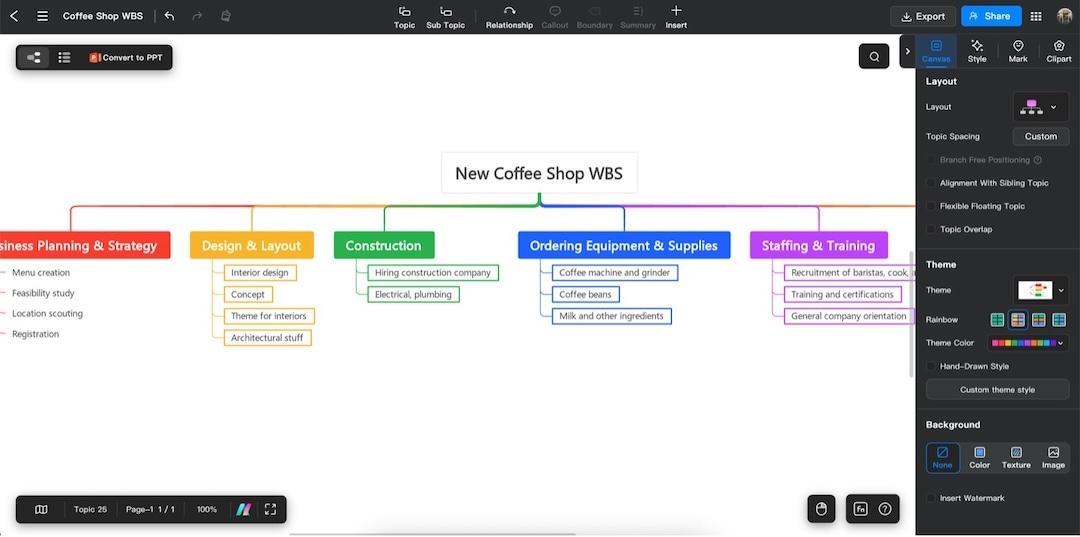Open the canvas search
The width and height of the screenshot is (1080, 537).
click(874, 56)
